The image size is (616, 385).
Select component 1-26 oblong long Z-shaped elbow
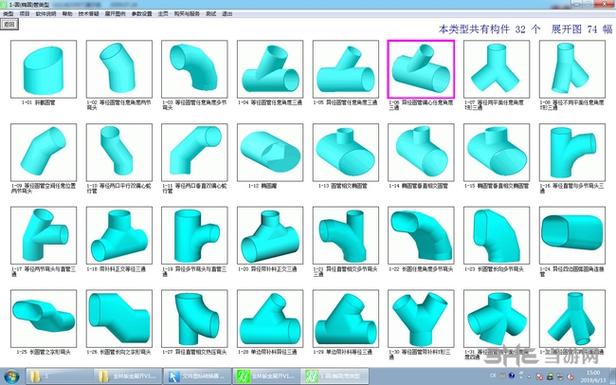[x=119, y=319]
